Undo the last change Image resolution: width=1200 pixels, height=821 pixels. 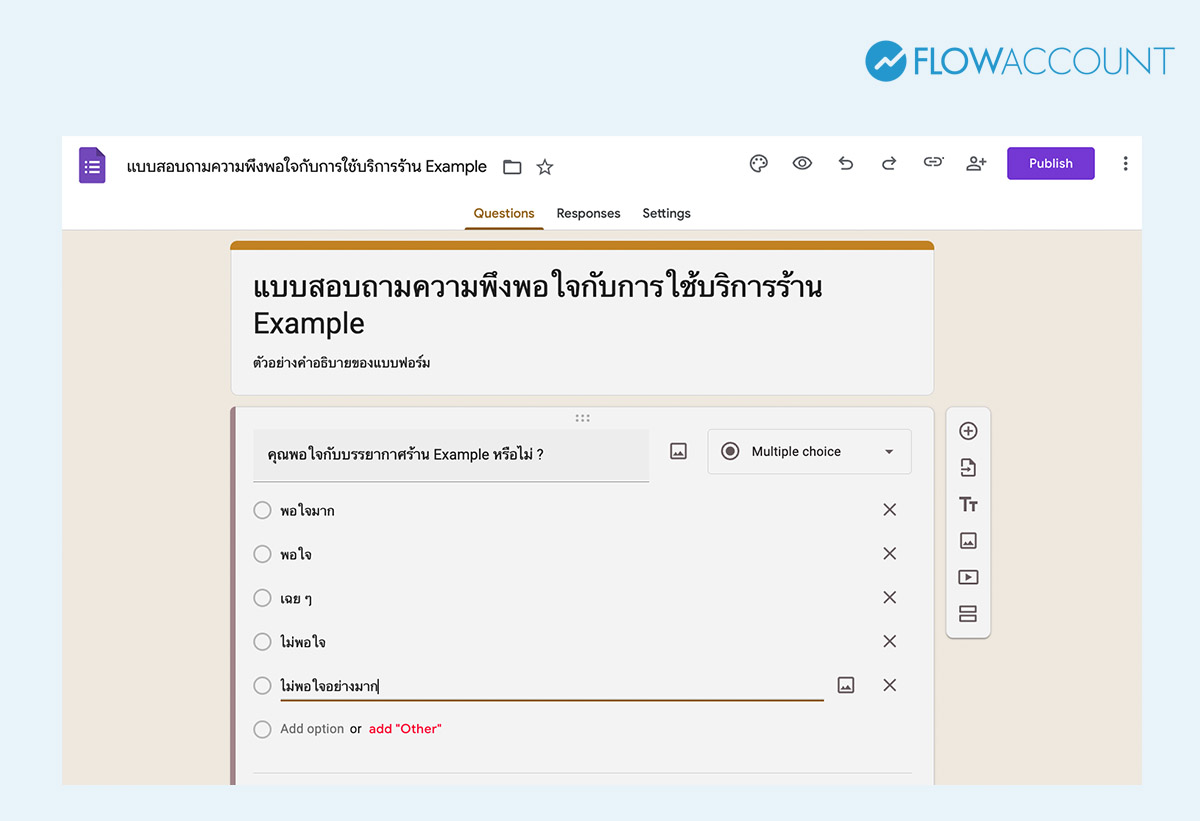(845, 163)
